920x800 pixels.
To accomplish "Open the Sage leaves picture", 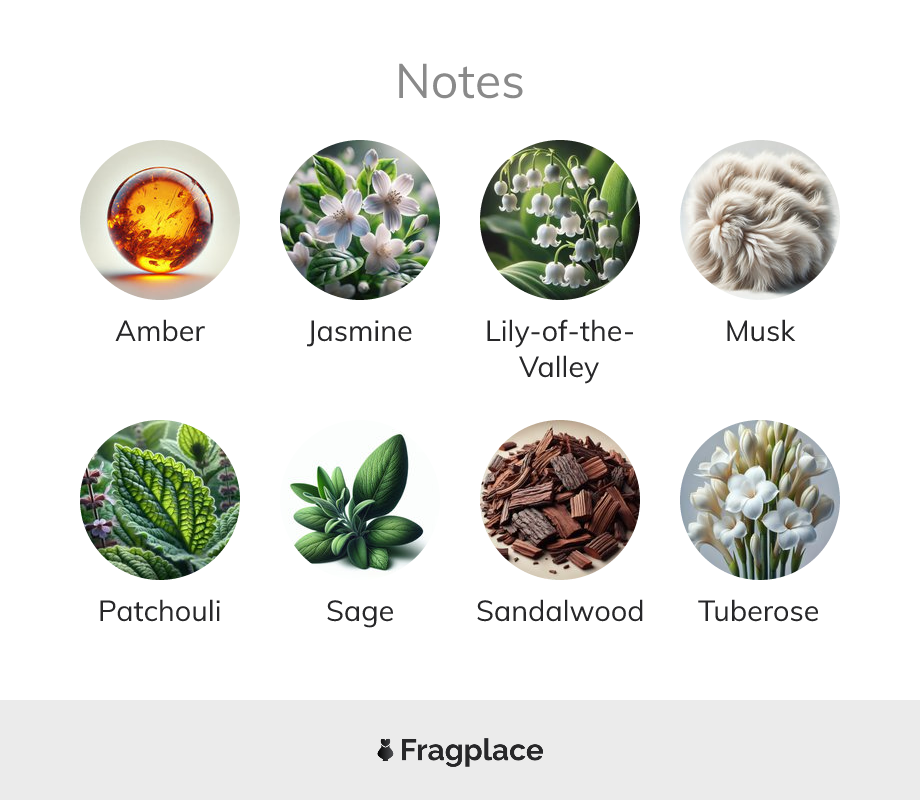I will pyautogui.click(x=360, y=499).
